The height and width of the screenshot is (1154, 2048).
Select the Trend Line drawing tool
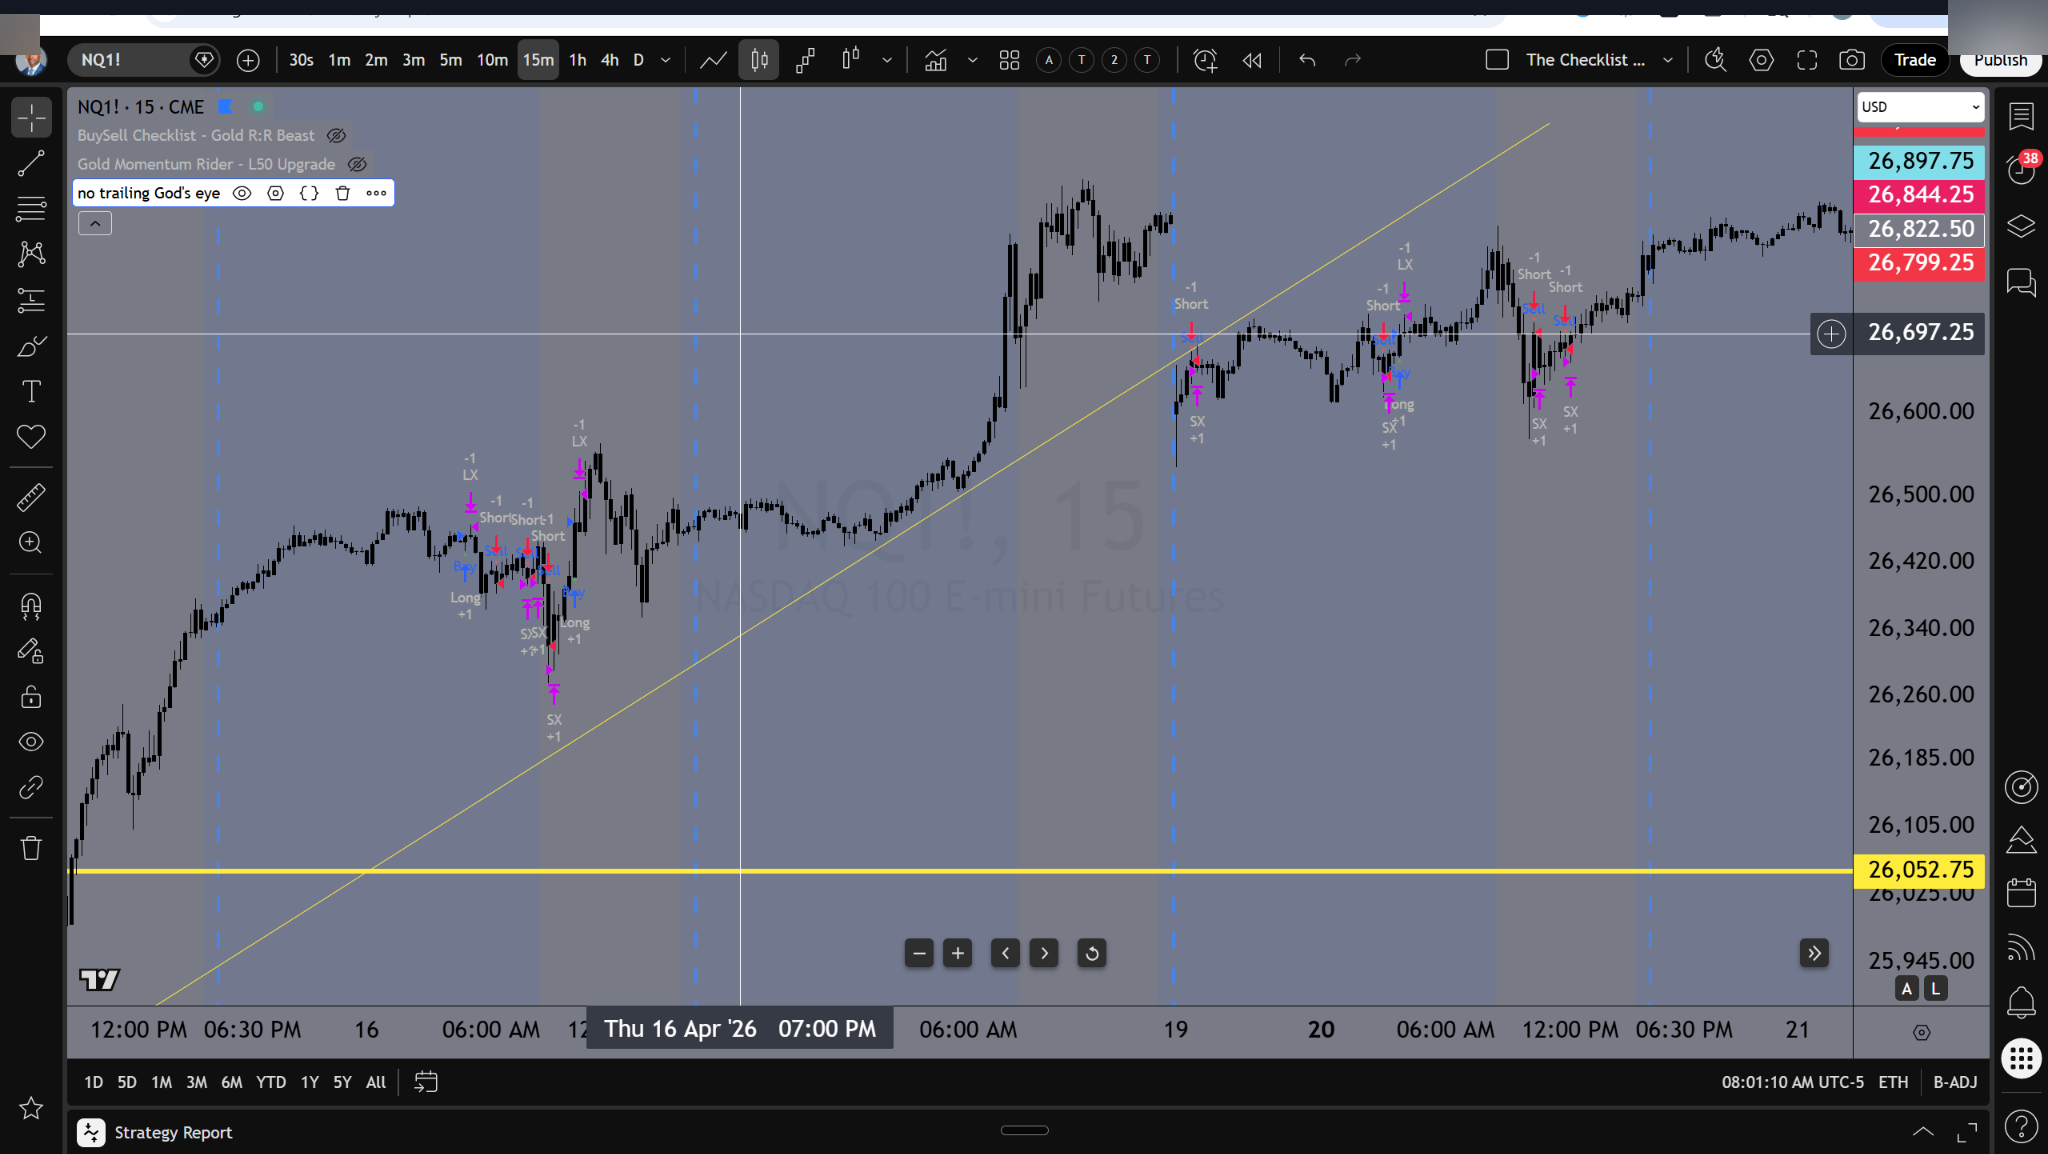click(31, 163)
